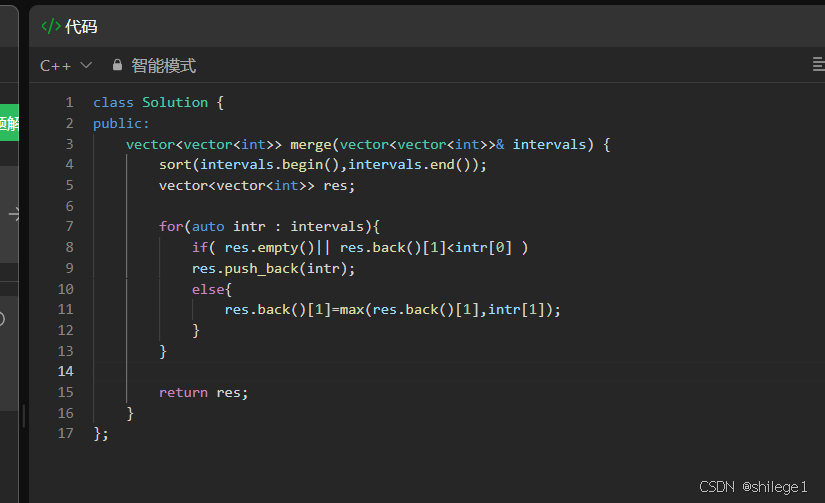
Task: Click the 'merge' function name
Action: [310, 144]
